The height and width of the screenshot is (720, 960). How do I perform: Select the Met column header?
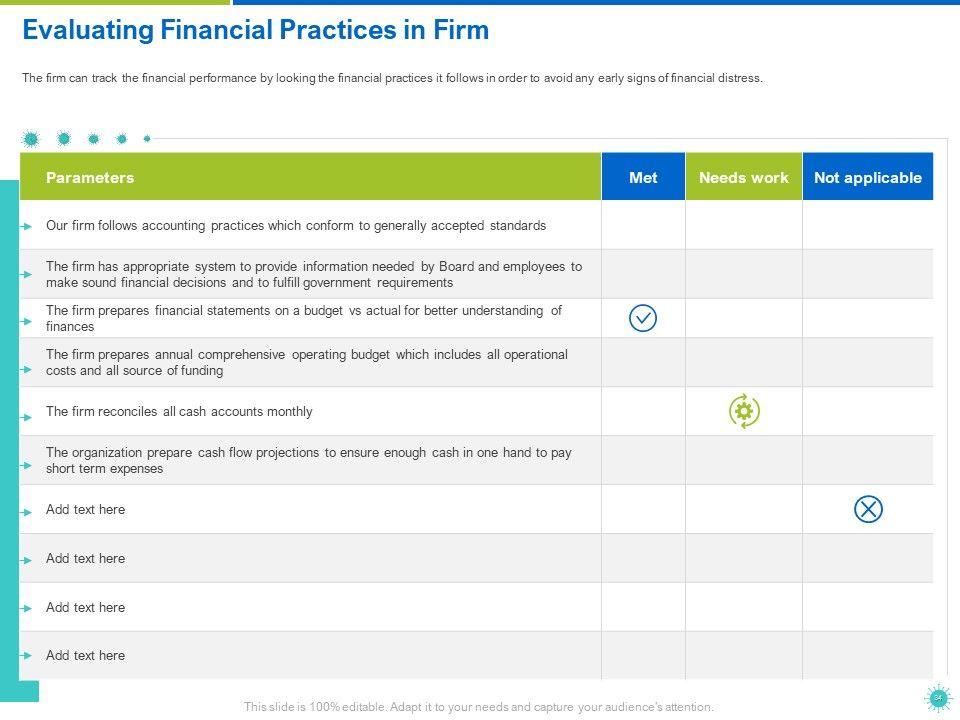point(643,178)
